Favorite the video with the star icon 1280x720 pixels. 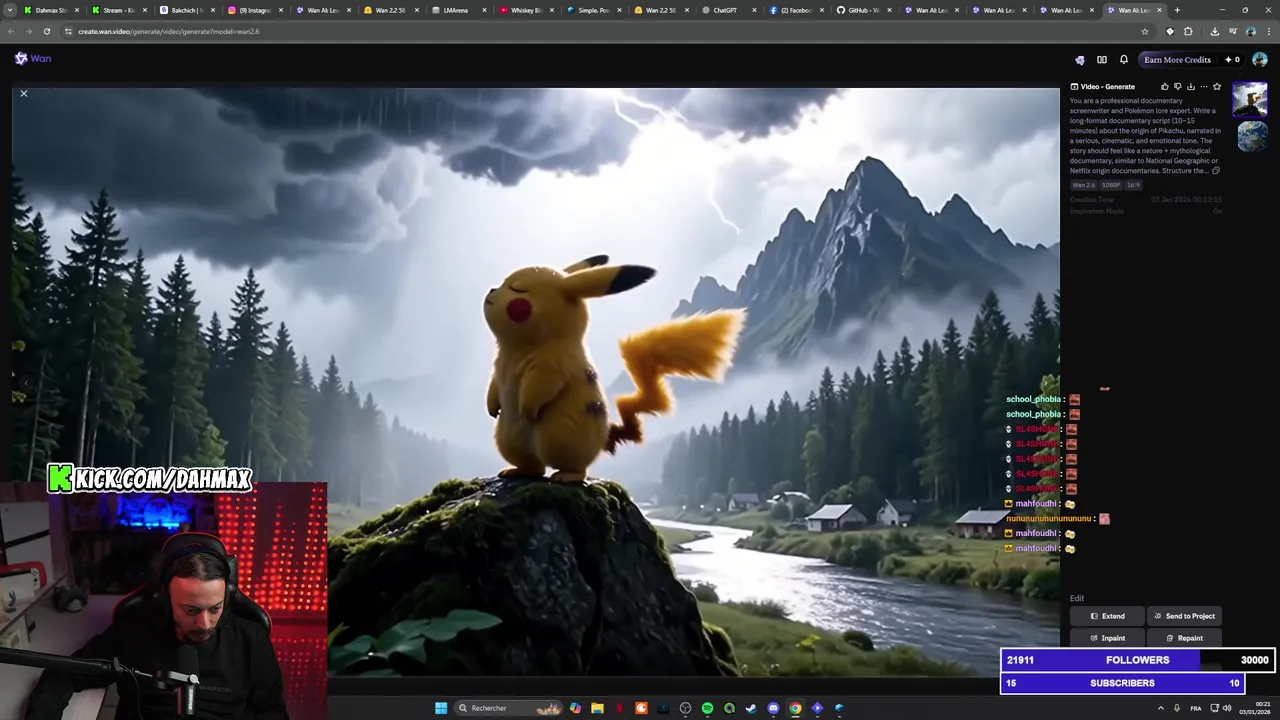(x=1217, y=87)
